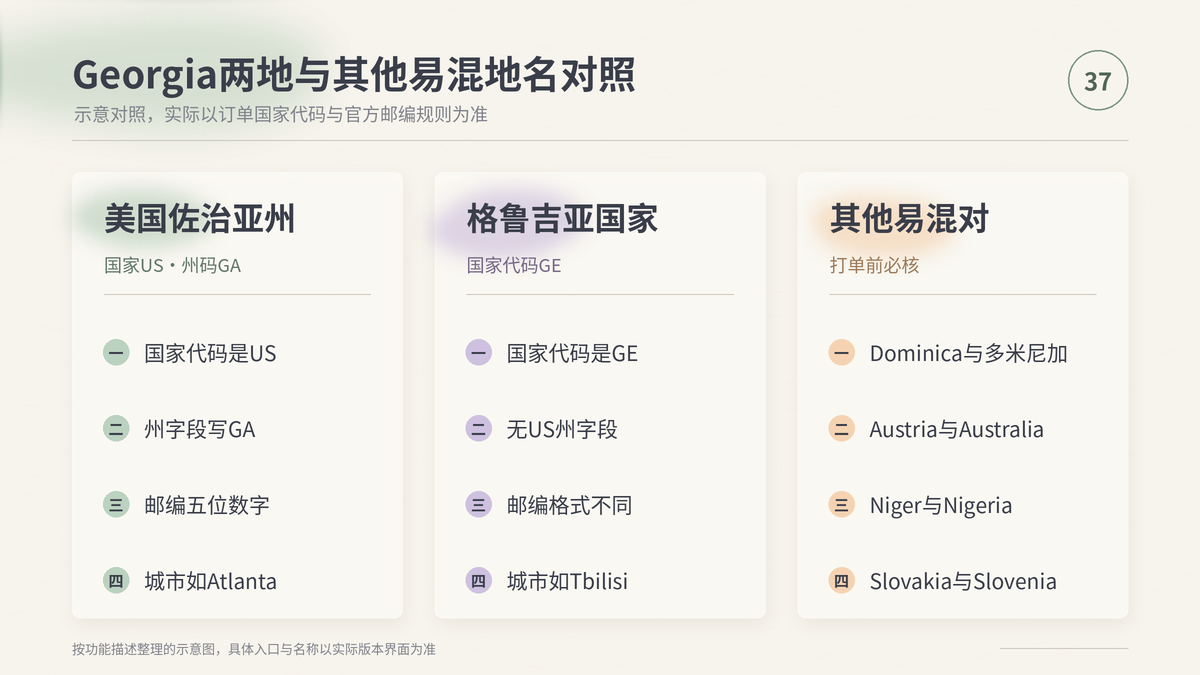This screenshot has width=1200, height=675.
Task: Click purple bullet 三 beside 邮编格式不同
Action: 479,505
